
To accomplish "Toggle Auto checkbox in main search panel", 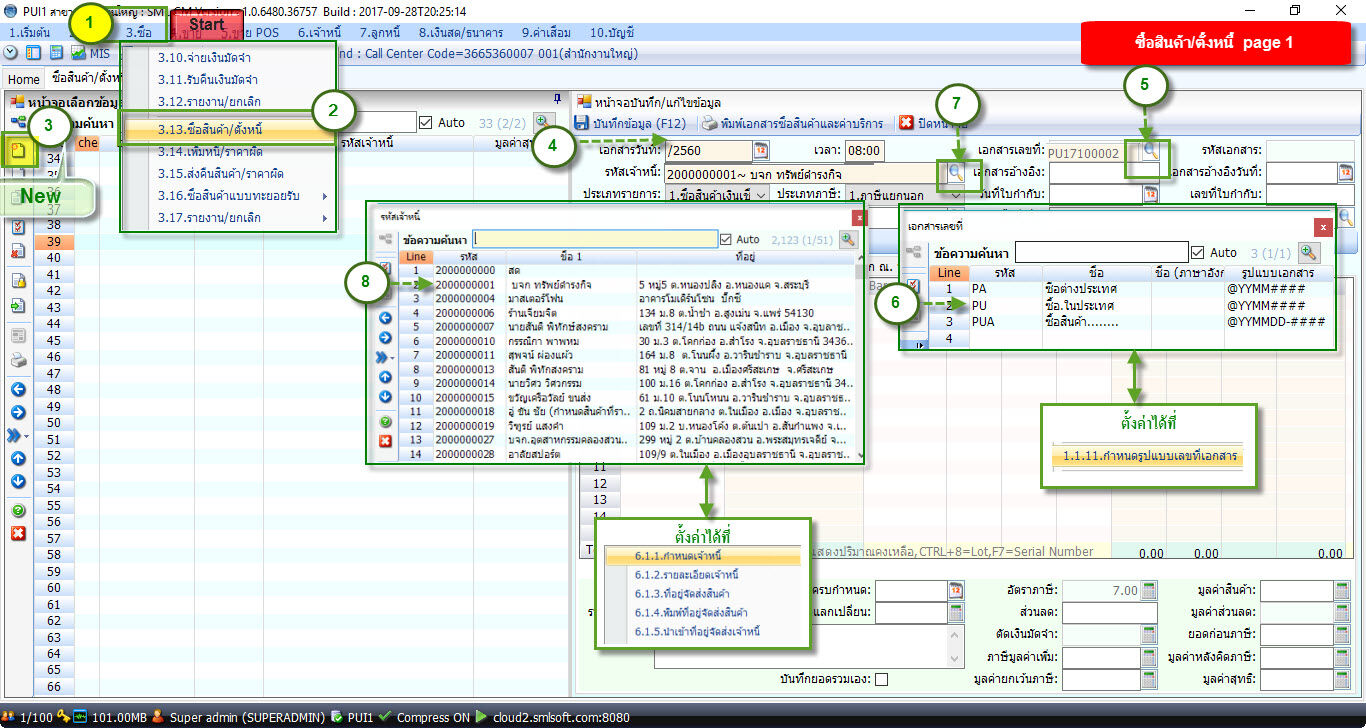I will tap(426, 122).
